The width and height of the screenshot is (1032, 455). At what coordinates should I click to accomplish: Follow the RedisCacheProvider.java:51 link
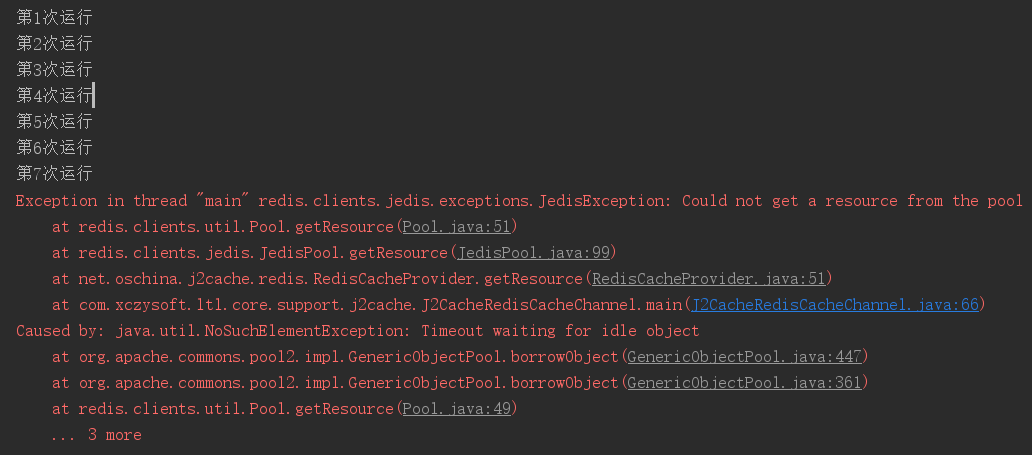click(x=709, y=279)
